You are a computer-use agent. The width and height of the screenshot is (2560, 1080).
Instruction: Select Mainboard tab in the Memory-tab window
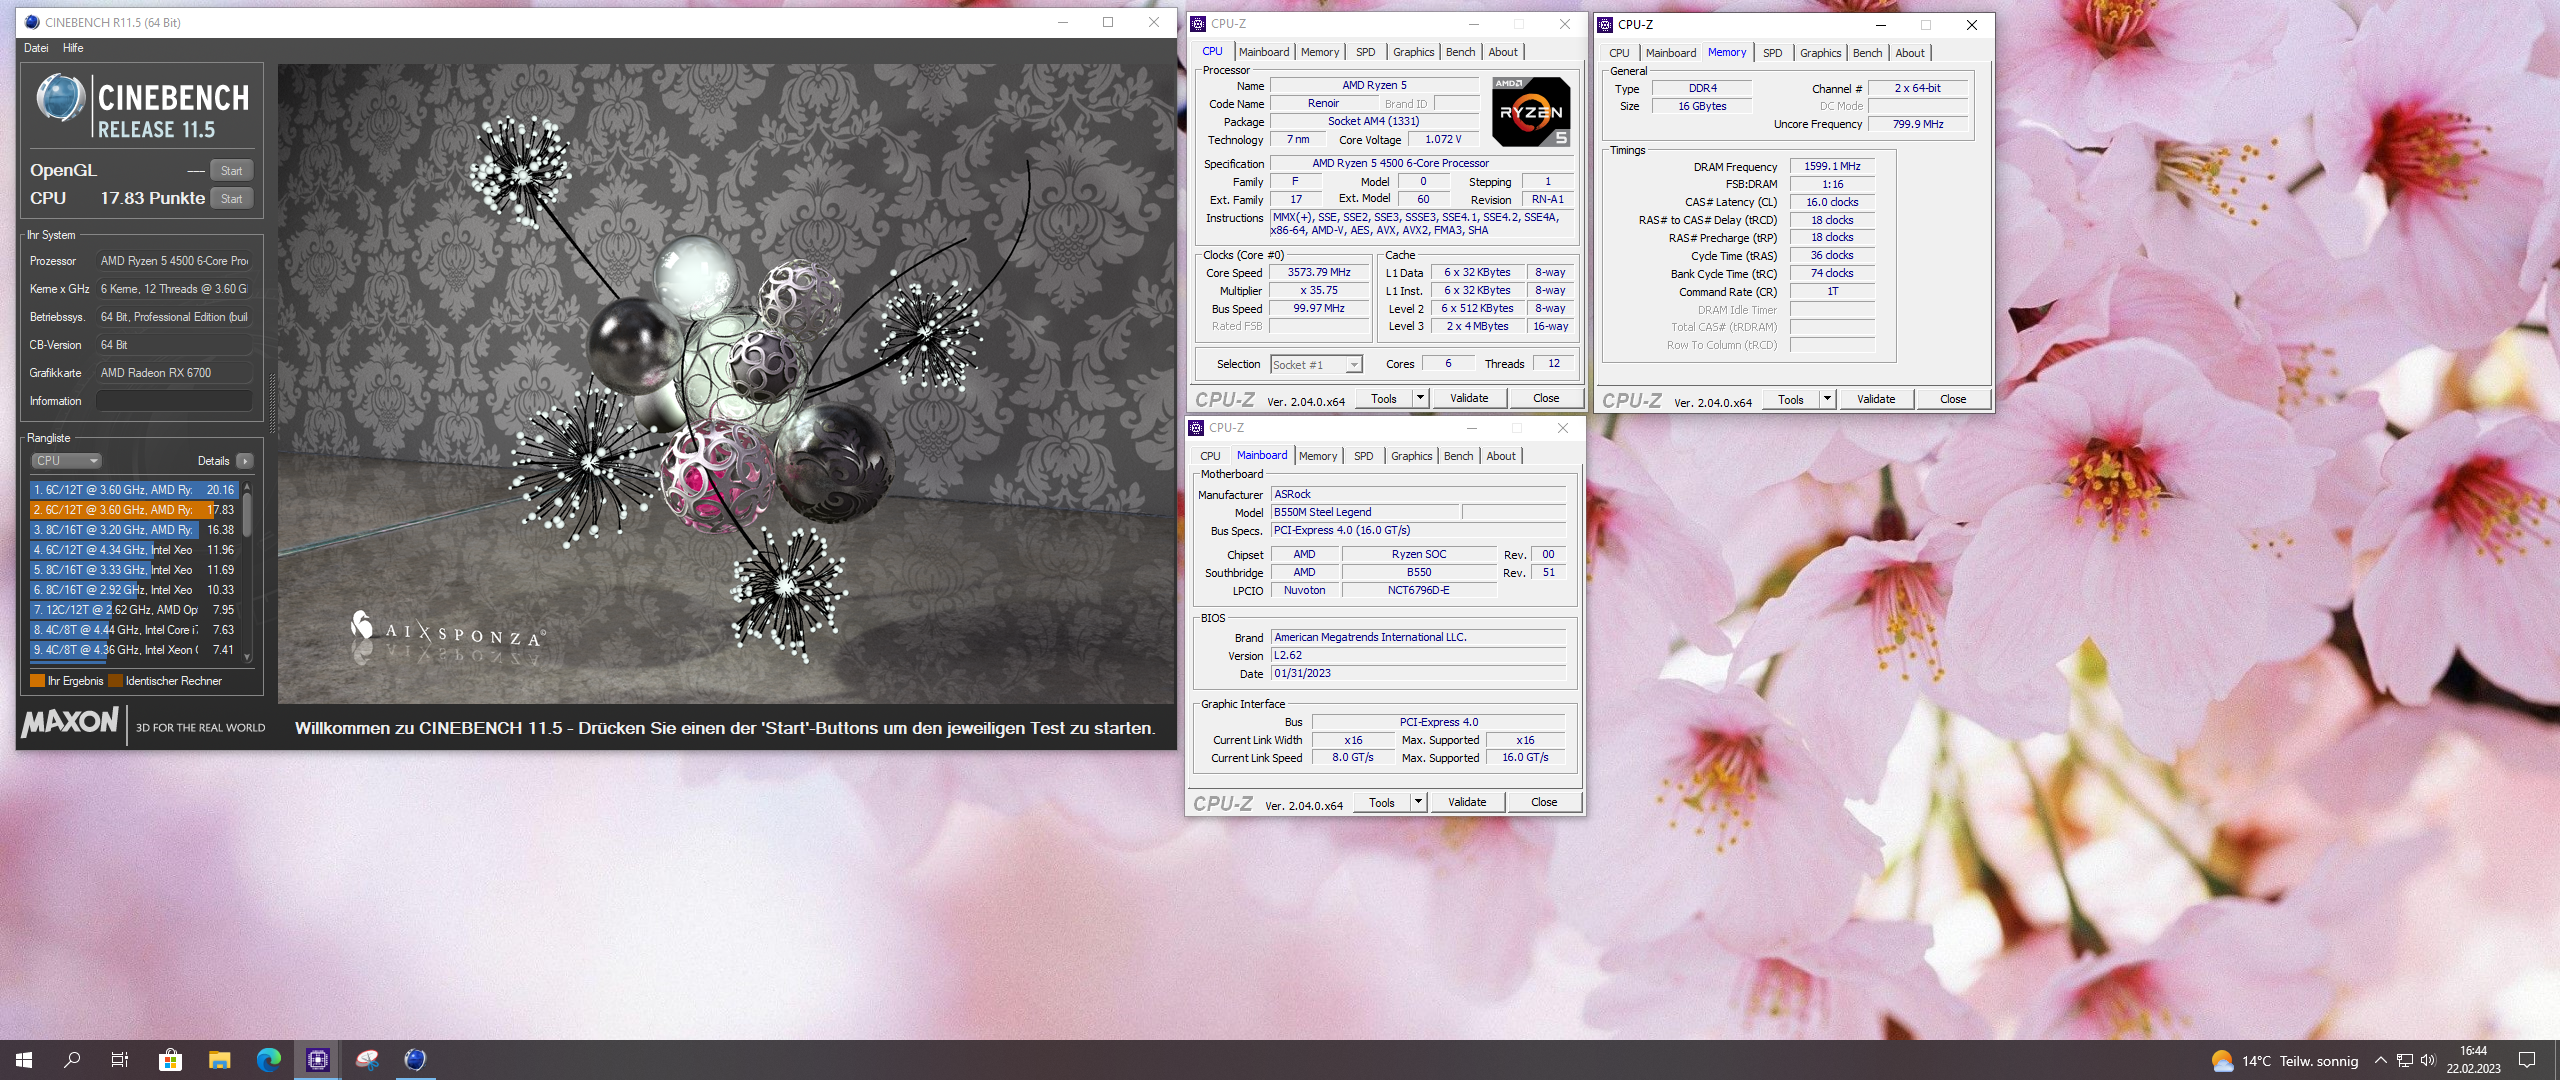coord(1671,53)
